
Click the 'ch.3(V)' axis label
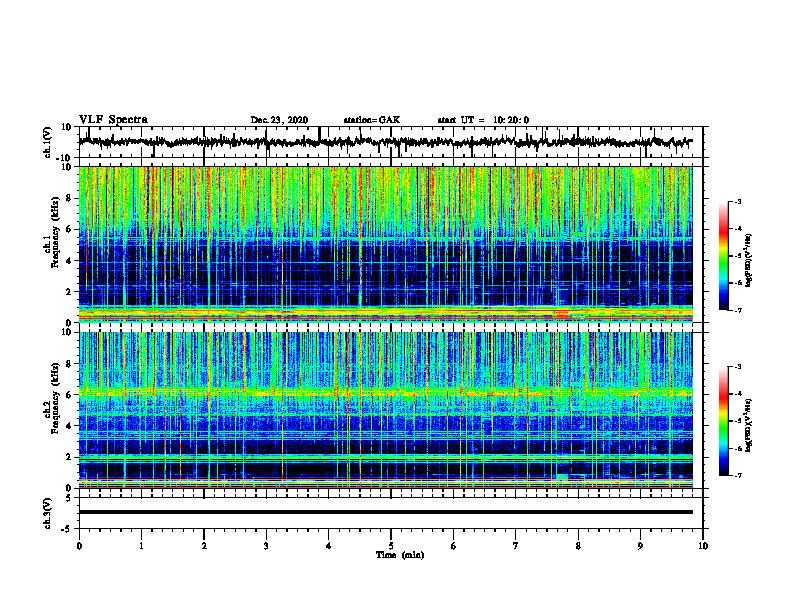point(48,513)
